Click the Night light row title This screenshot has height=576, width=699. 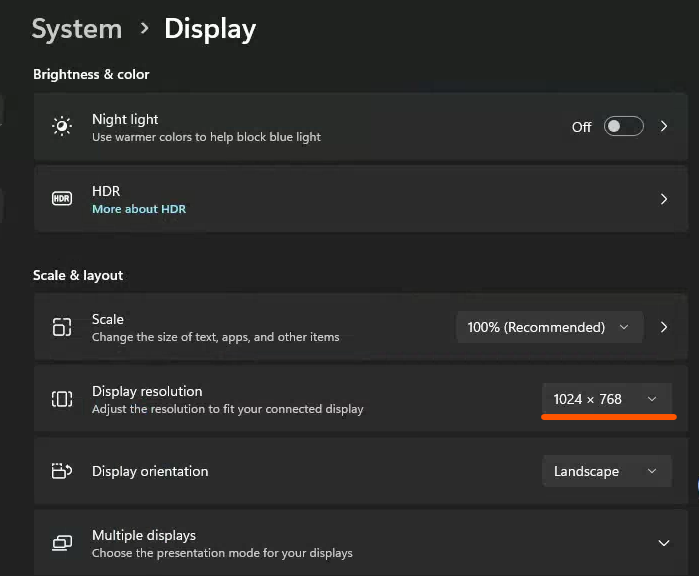tap(125, 119)
